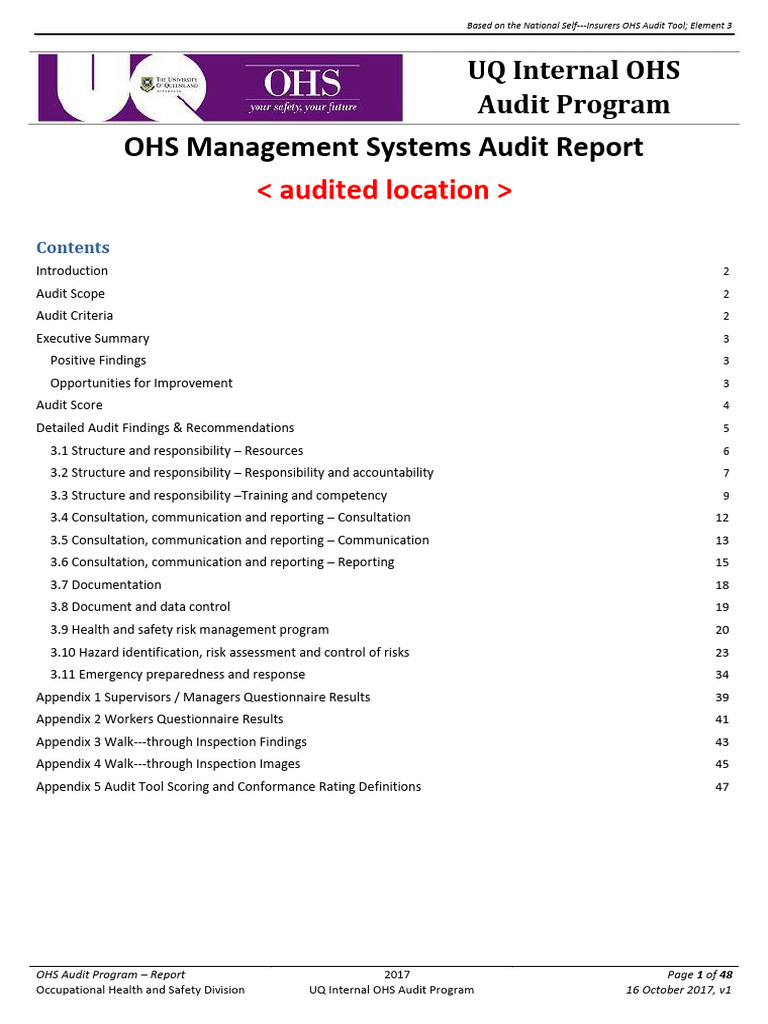
Task: Open the Audit Criteria contents entry
Action: tap(74, 315)
